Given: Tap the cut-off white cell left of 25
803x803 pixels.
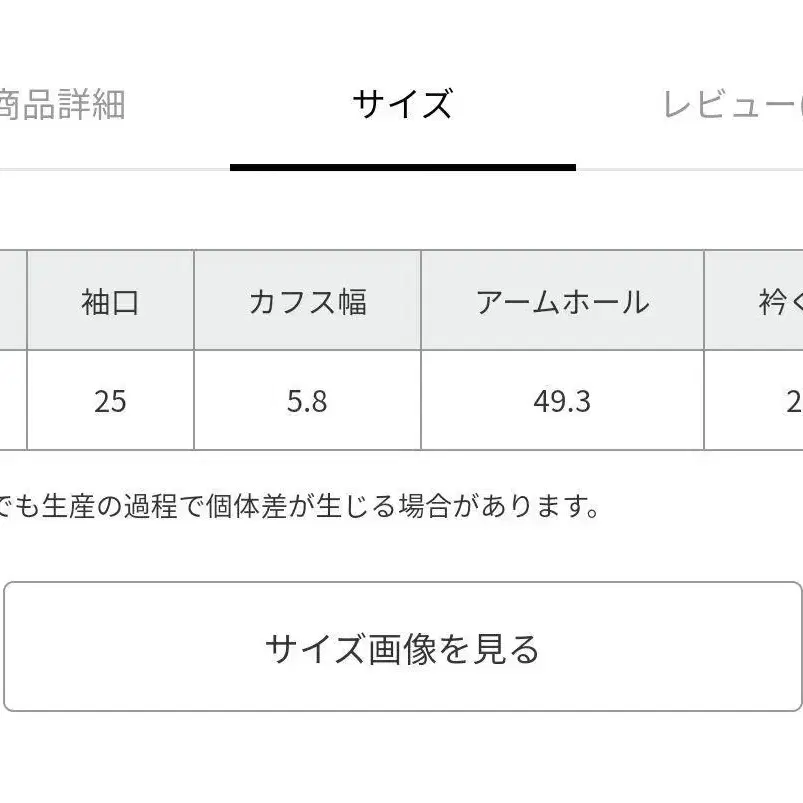Looking at the screenshot, I should (12, 401).
